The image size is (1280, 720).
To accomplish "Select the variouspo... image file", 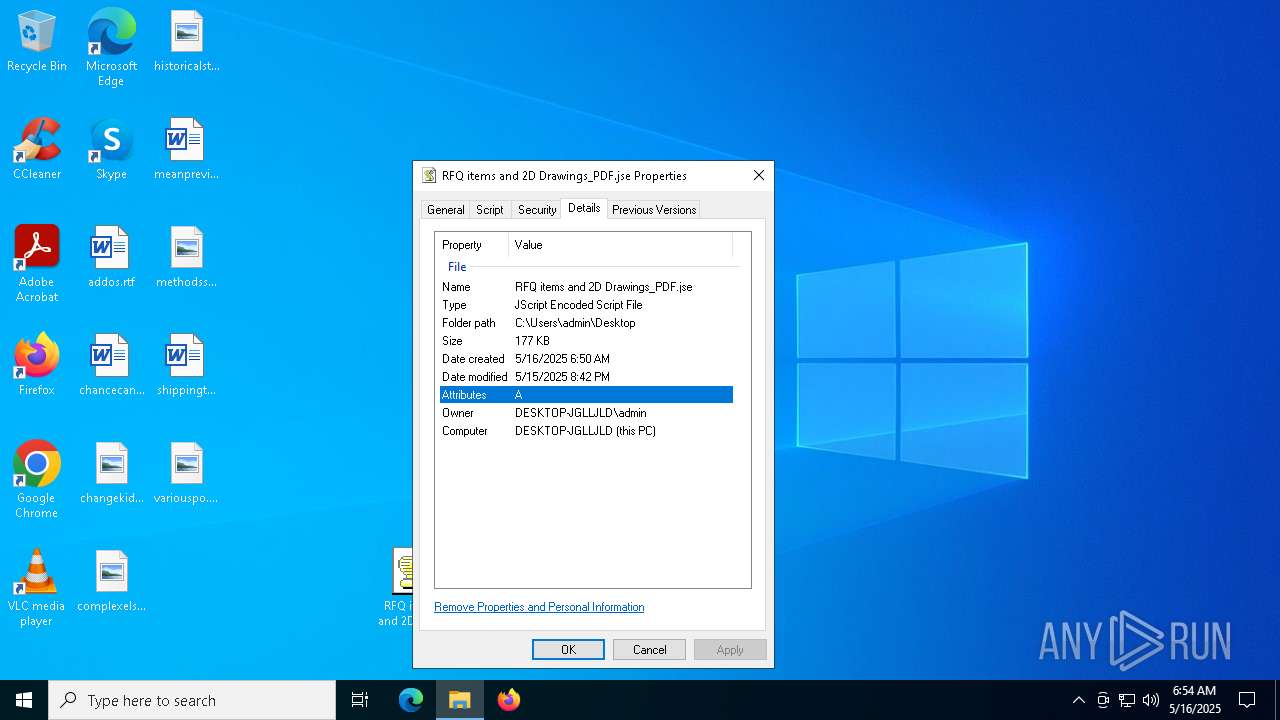I will 186,473.
